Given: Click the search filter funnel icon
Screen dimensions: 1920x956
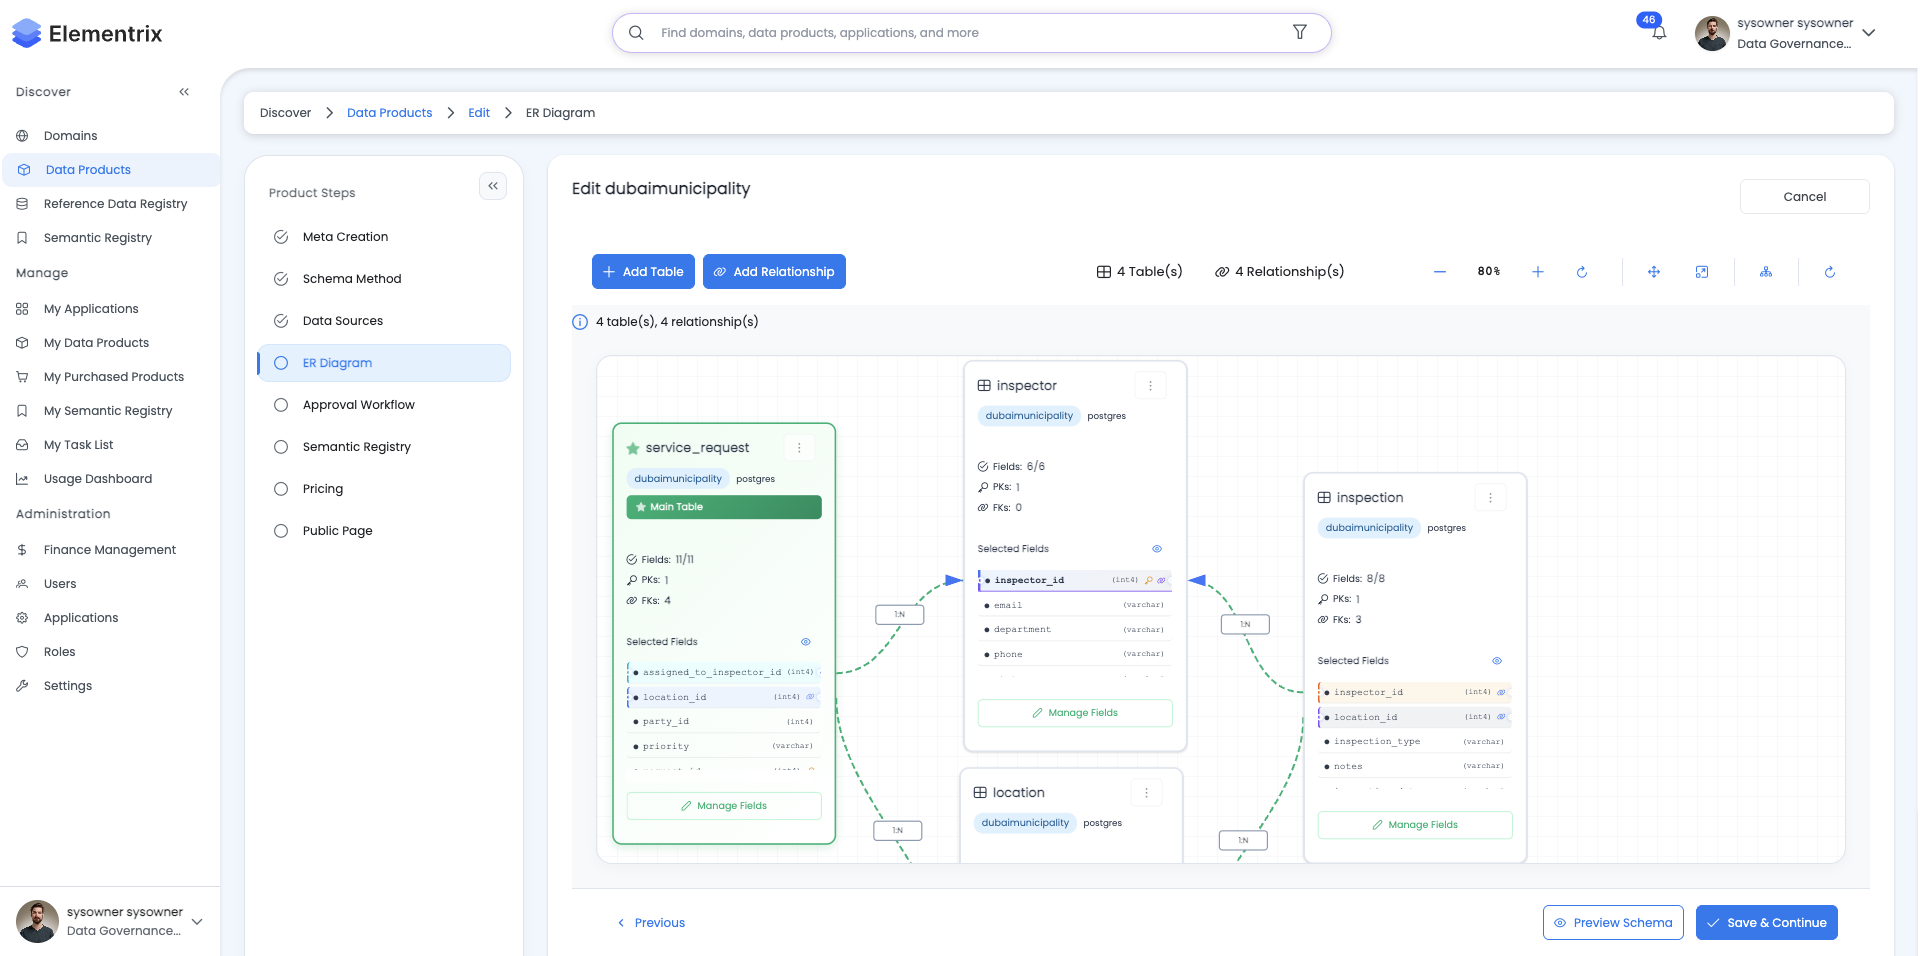Looking at the screenshot, I should (1300, 32).
